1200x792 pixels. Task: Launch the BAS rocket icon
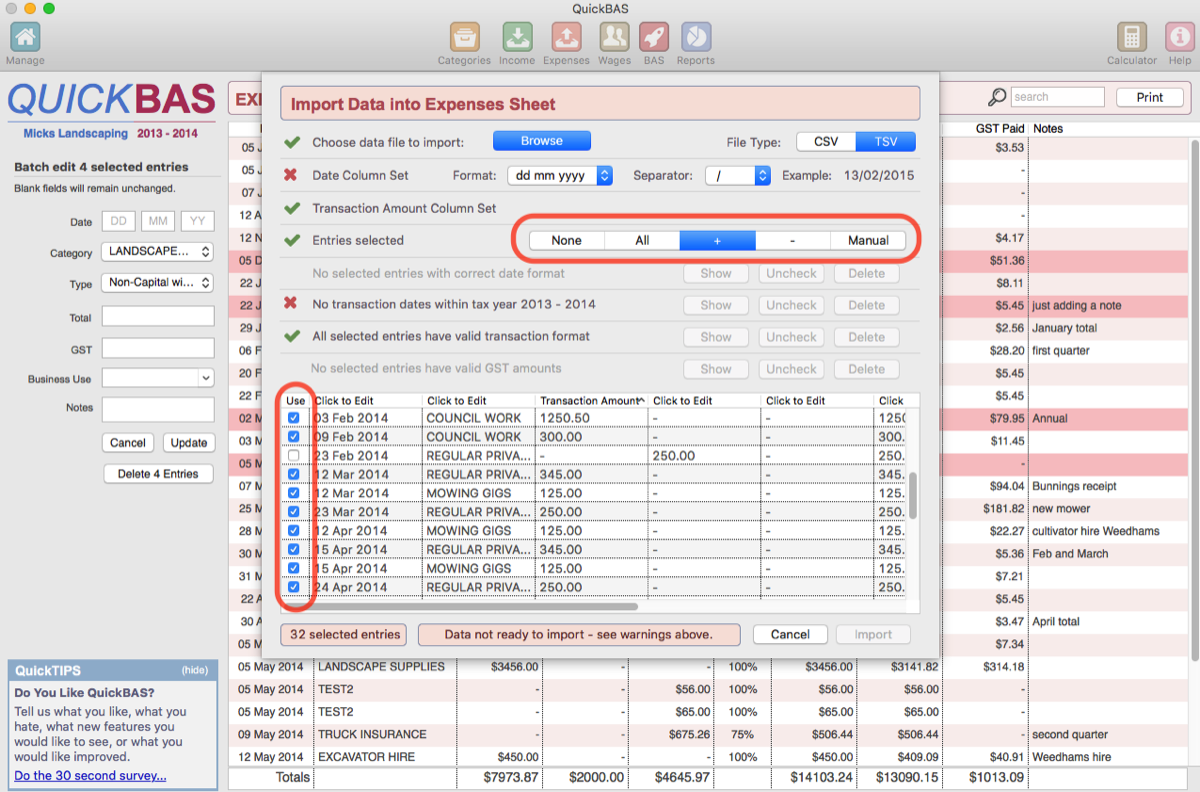654,38
